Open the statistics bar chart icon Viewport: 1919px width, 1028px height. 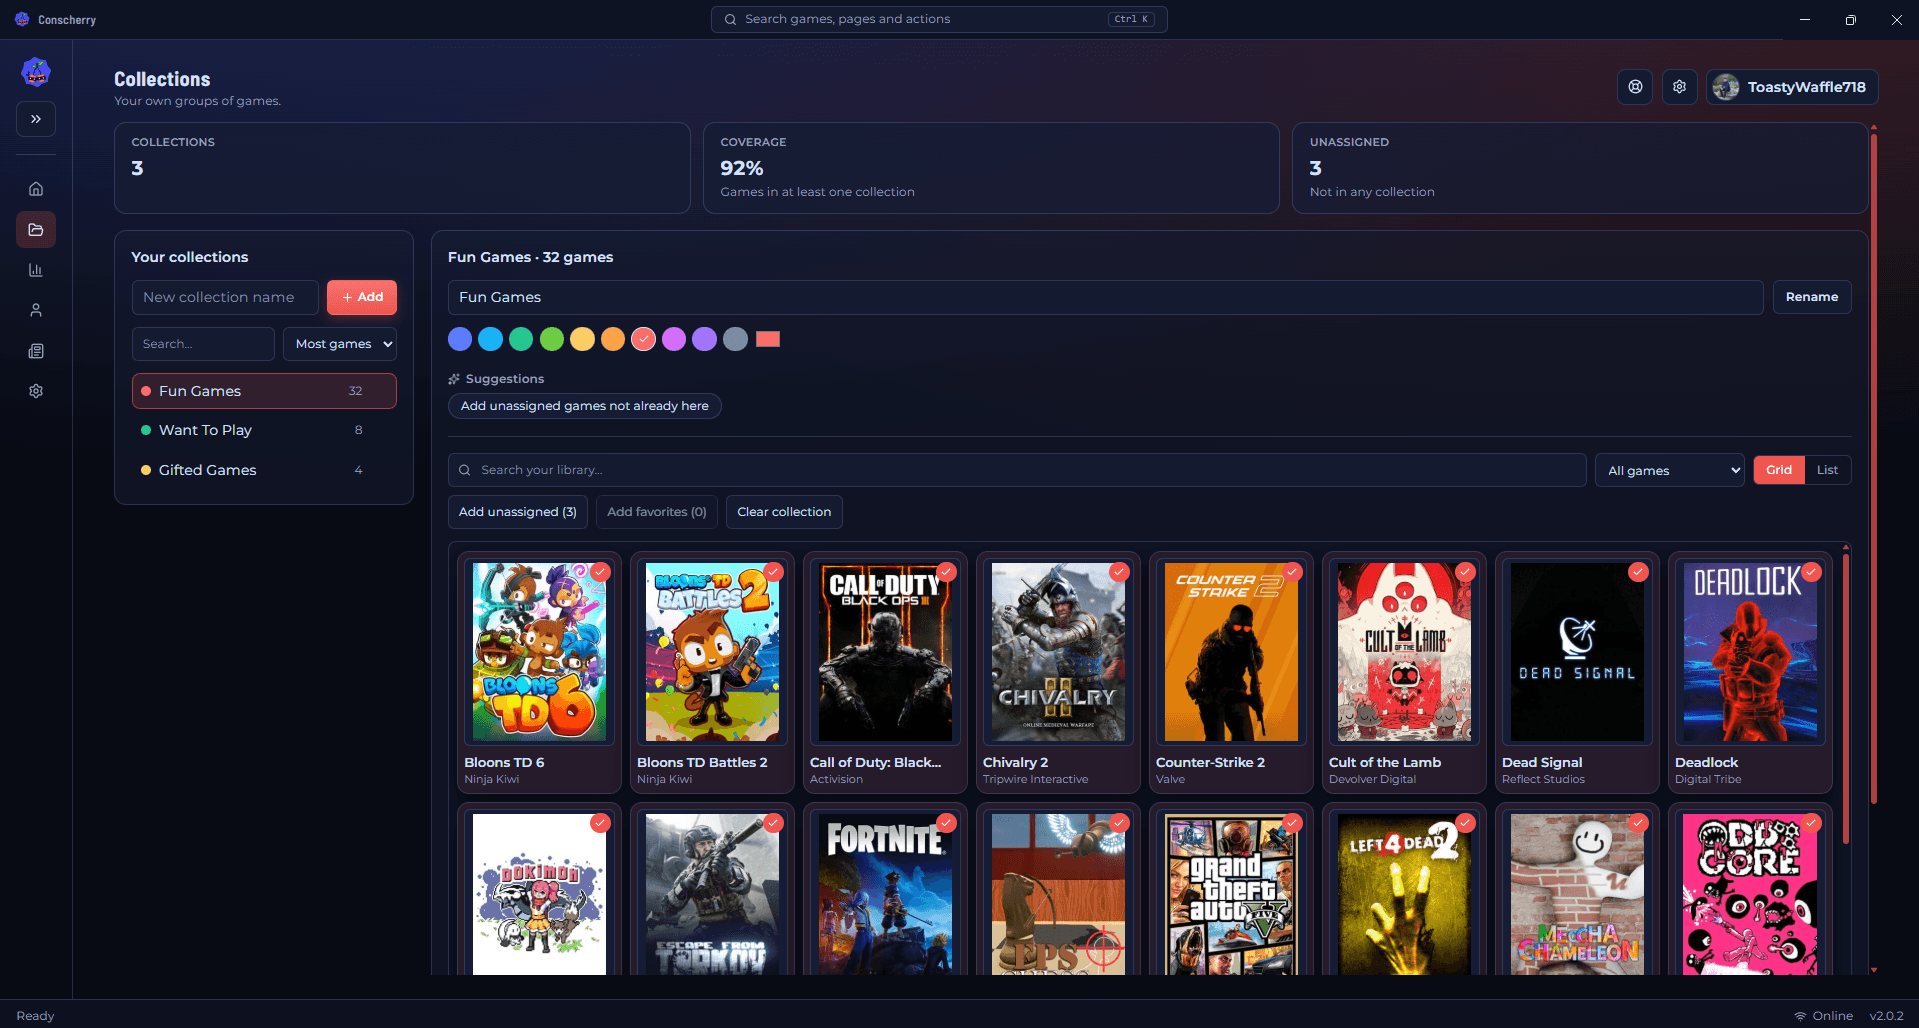36,270
